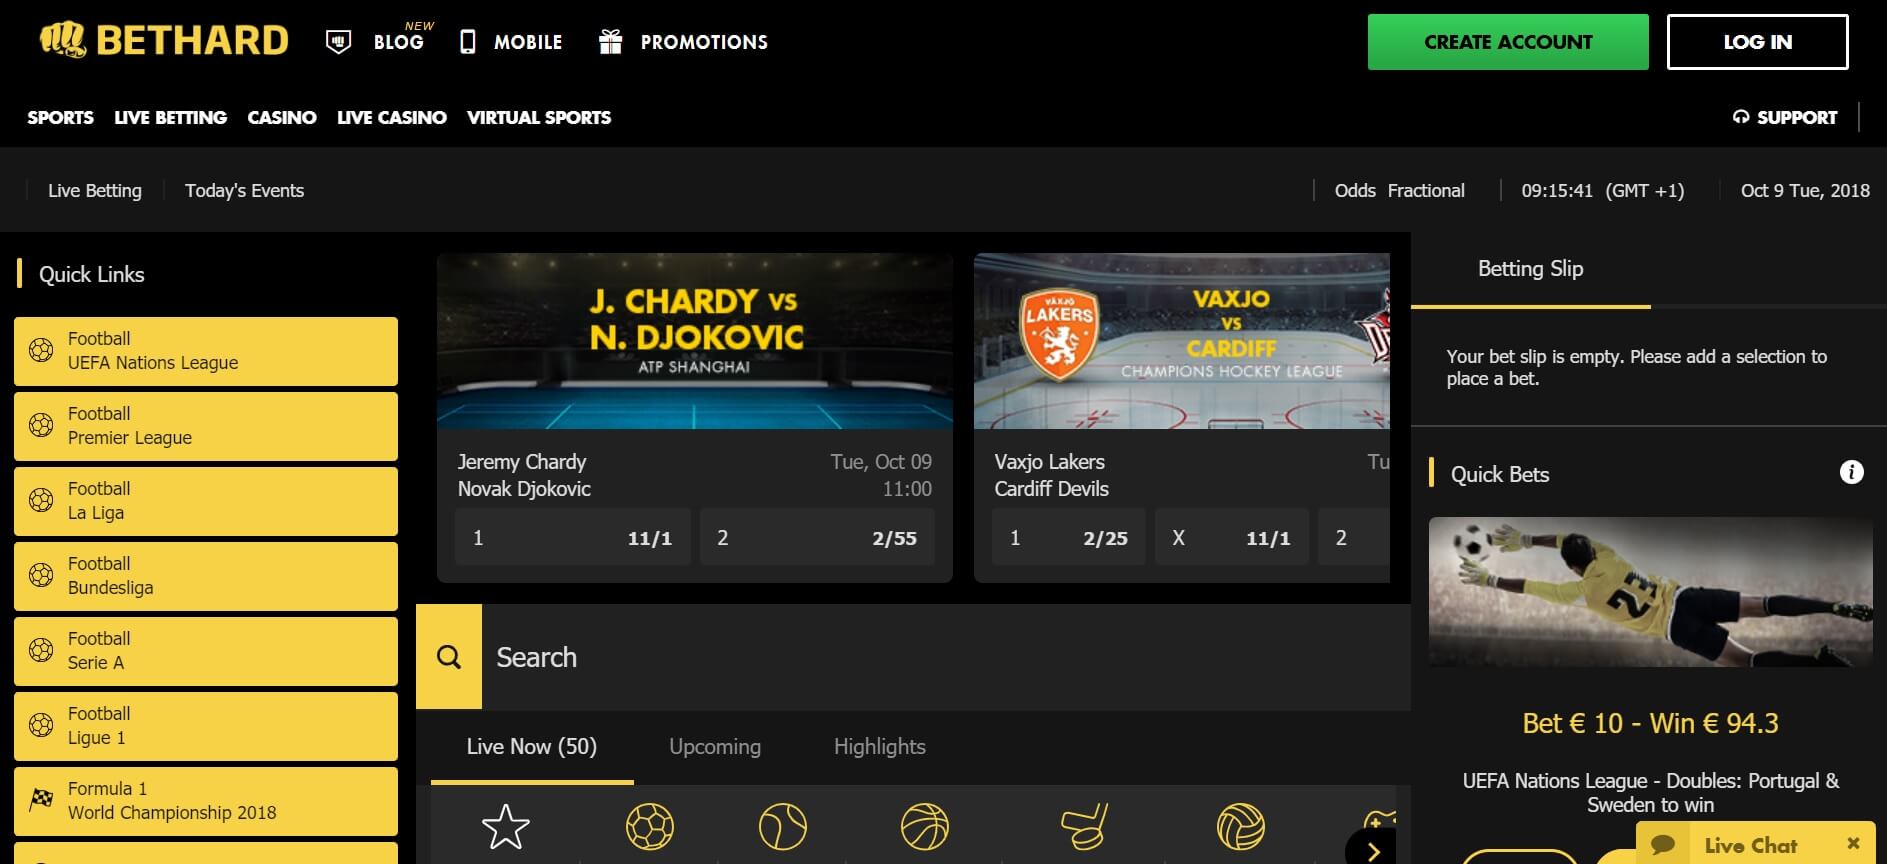Image resolution: width=1887 pixels, height=864 pixels.
Task: Switch to the Upcoming tab
Action: (715, 747)
